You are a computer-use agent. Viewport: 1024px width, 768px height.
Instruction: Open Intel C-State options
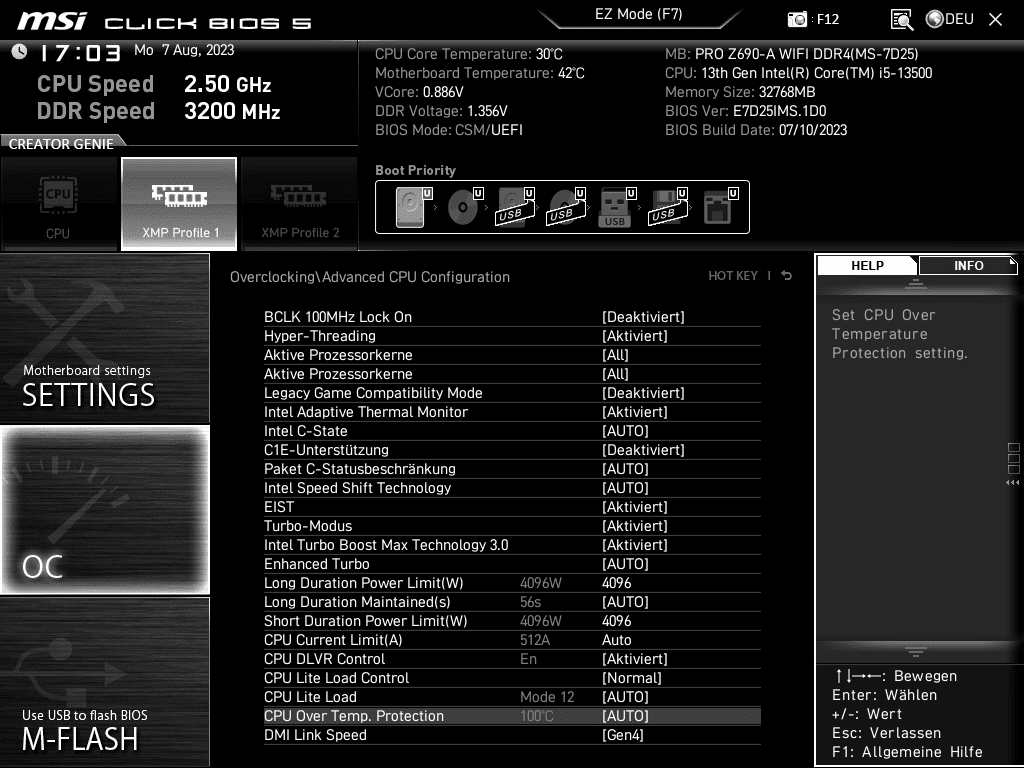(x=512, y=430)
